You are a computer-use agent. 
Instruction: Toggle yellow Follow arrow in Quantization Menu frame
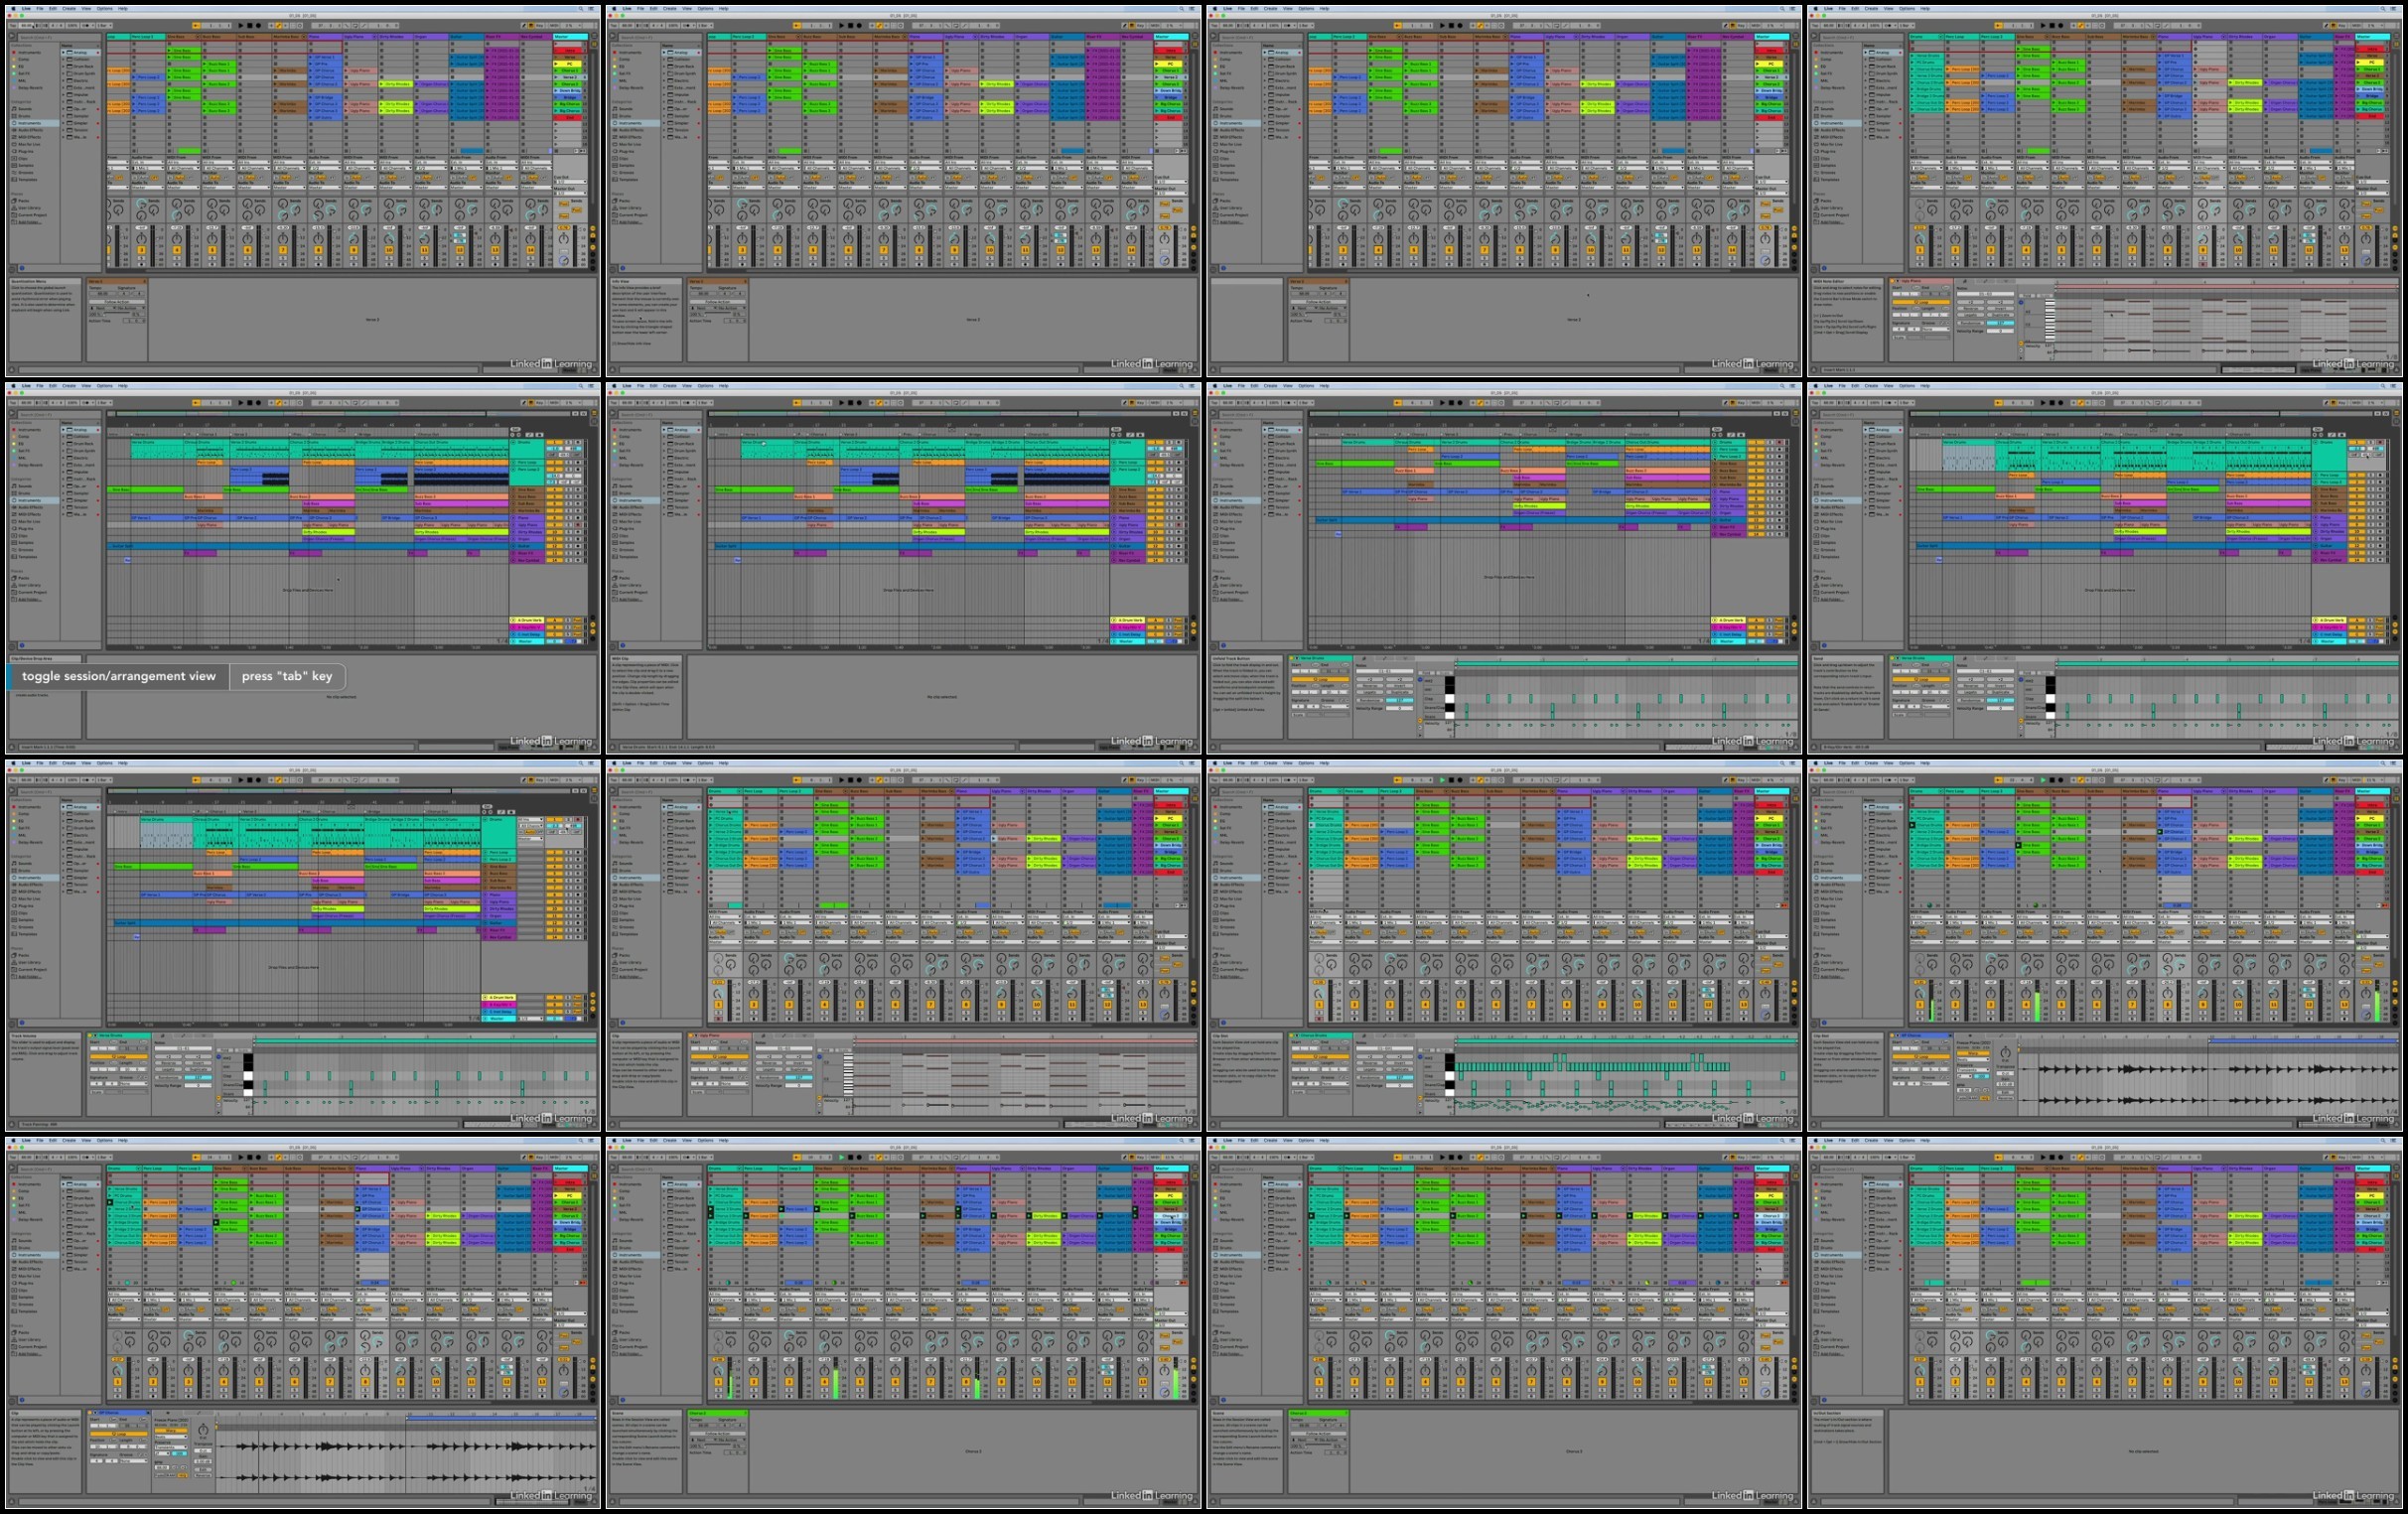(x=196, y=25)
